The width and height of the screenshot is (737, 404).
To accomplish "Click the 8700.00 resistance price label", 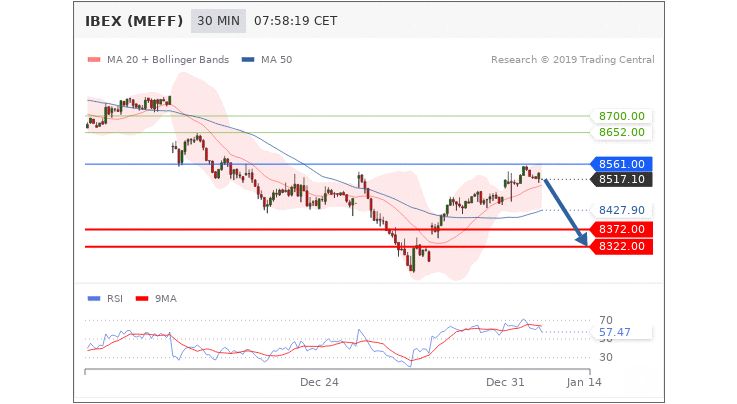I will 621,116.
